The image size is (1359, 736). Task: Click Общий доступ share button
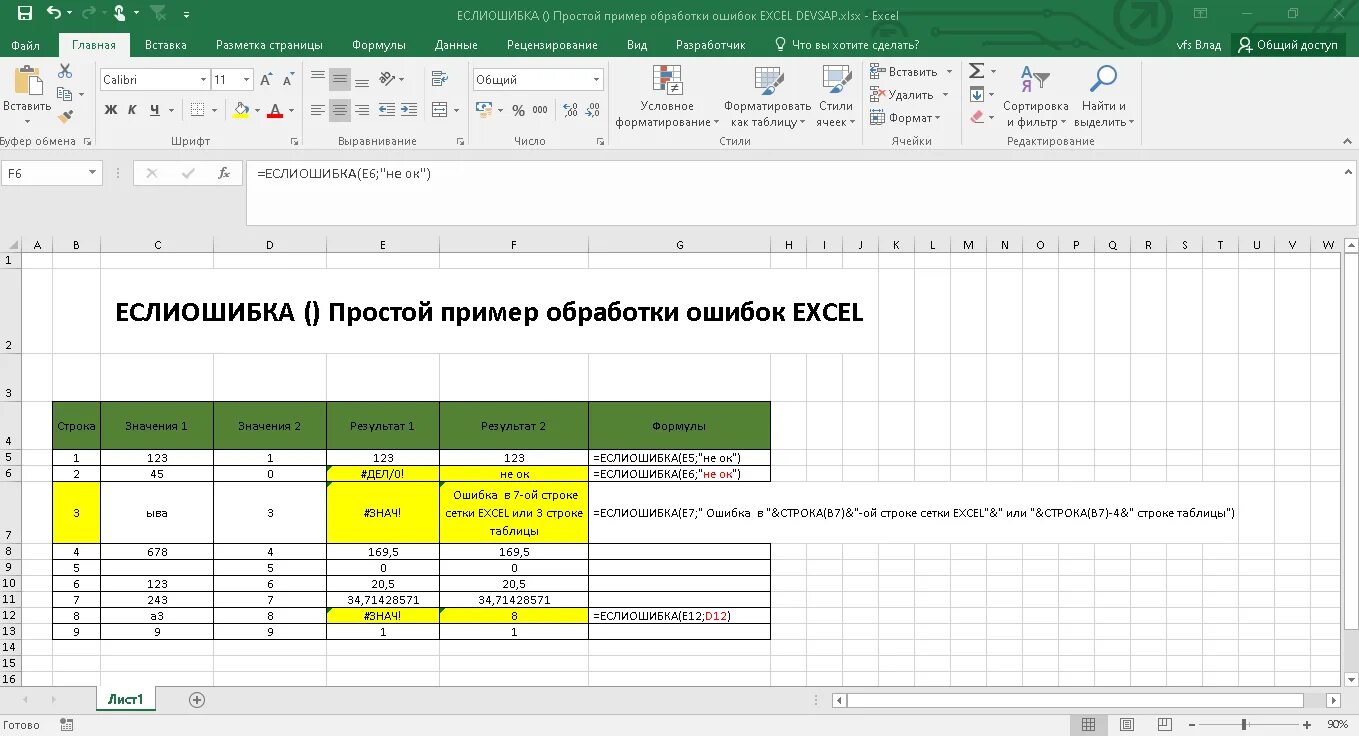point(1288,45)
